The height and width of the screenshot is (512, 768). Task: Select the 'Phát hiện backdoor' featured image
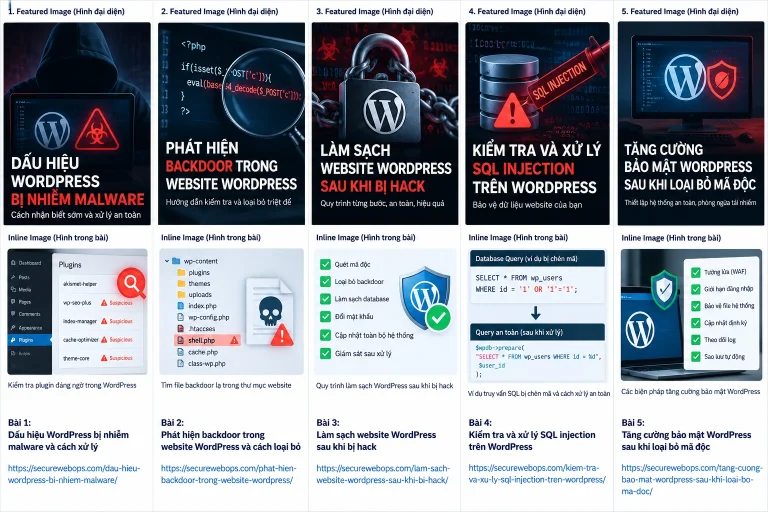[231, 123]
